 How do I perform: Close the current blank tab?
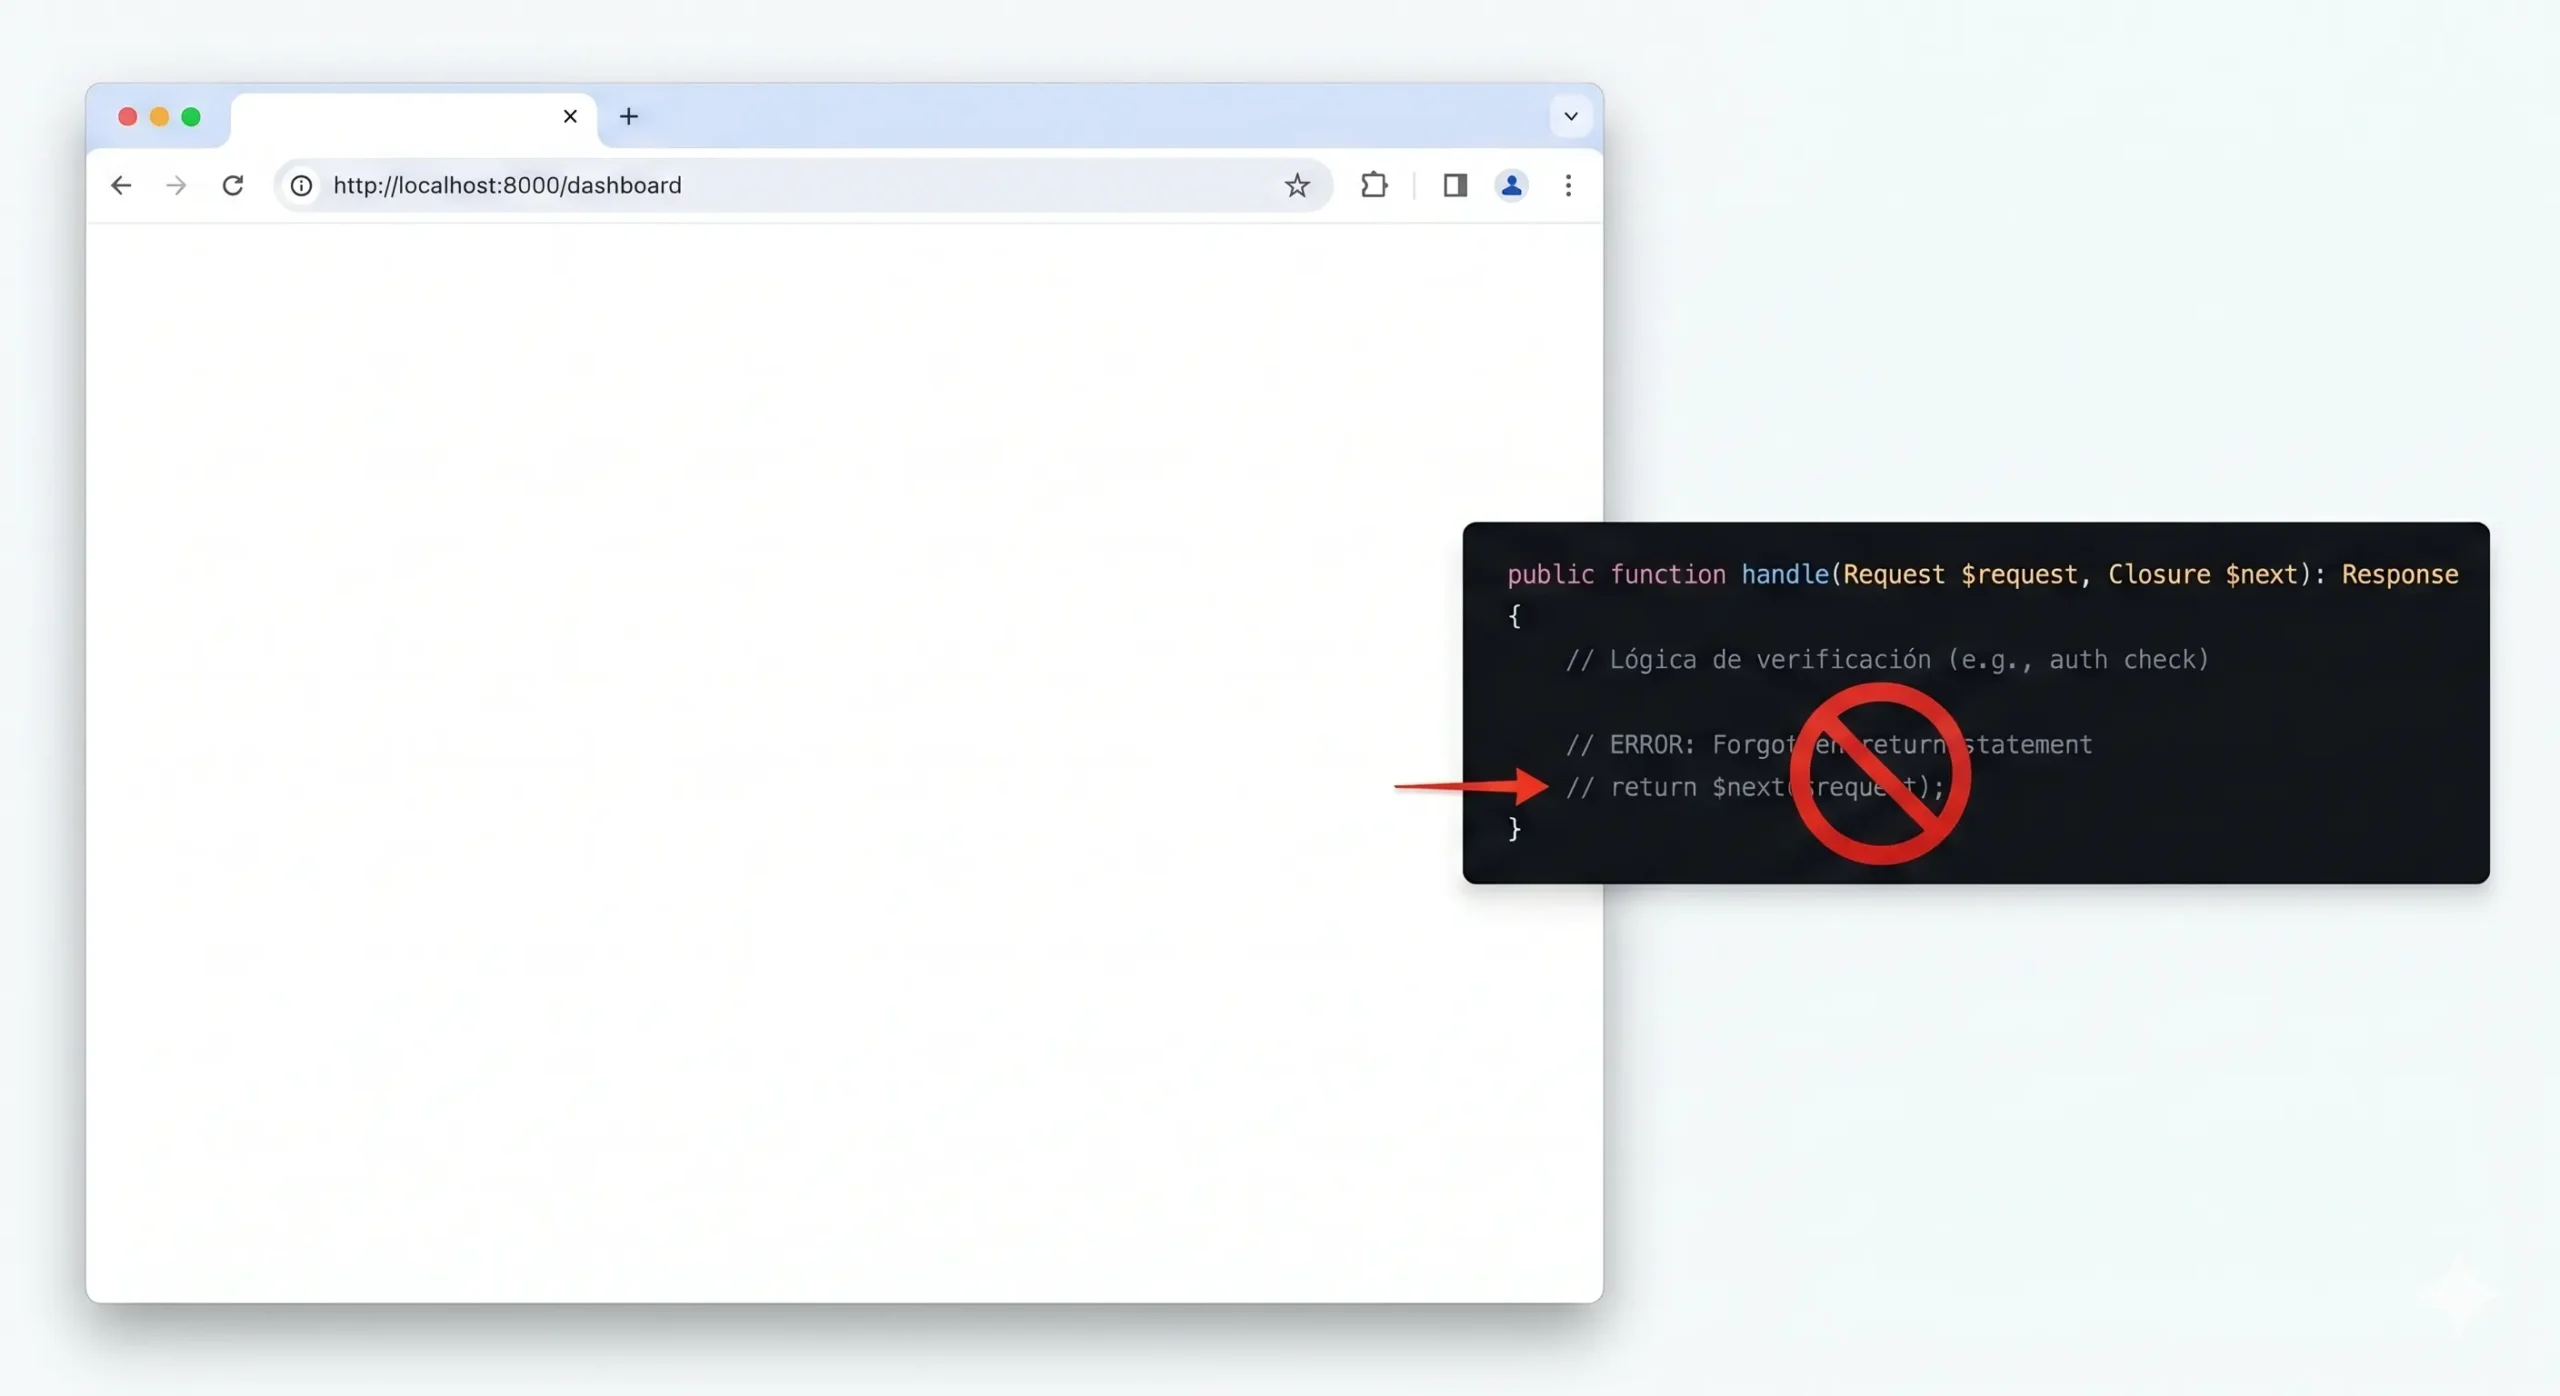(570, 116)
